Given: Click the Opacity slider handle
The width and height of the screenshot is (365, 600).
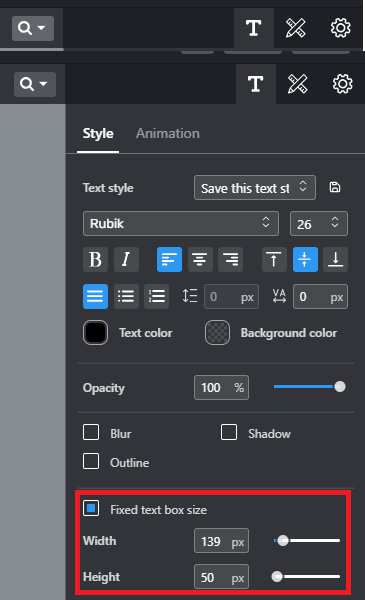Looking at the screenshot, I should point(339,387).
